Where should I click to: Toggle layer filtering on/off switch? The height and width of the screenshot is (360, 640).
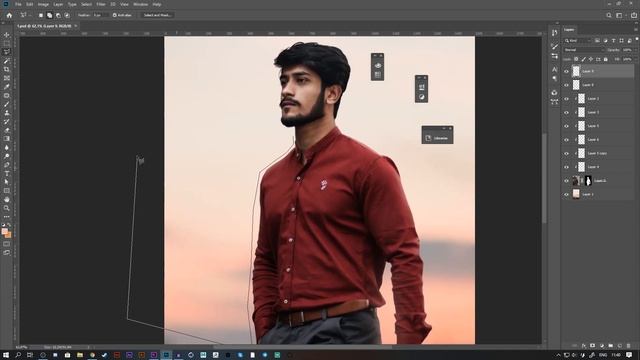point(636,40)
